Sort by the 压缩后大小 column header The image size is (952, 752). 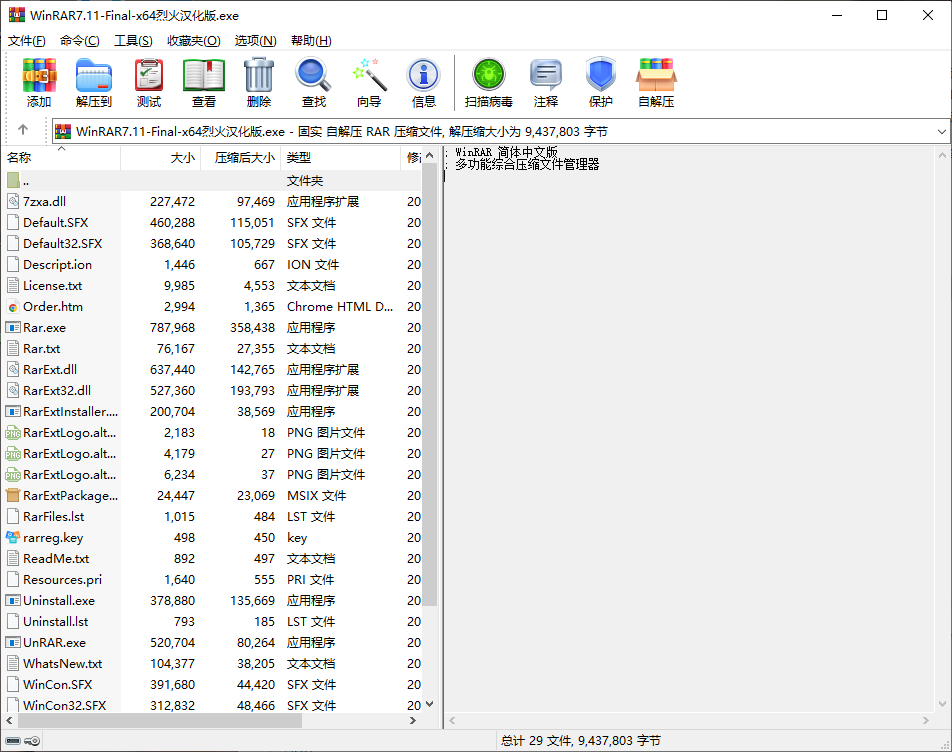(x=240, y=158)
